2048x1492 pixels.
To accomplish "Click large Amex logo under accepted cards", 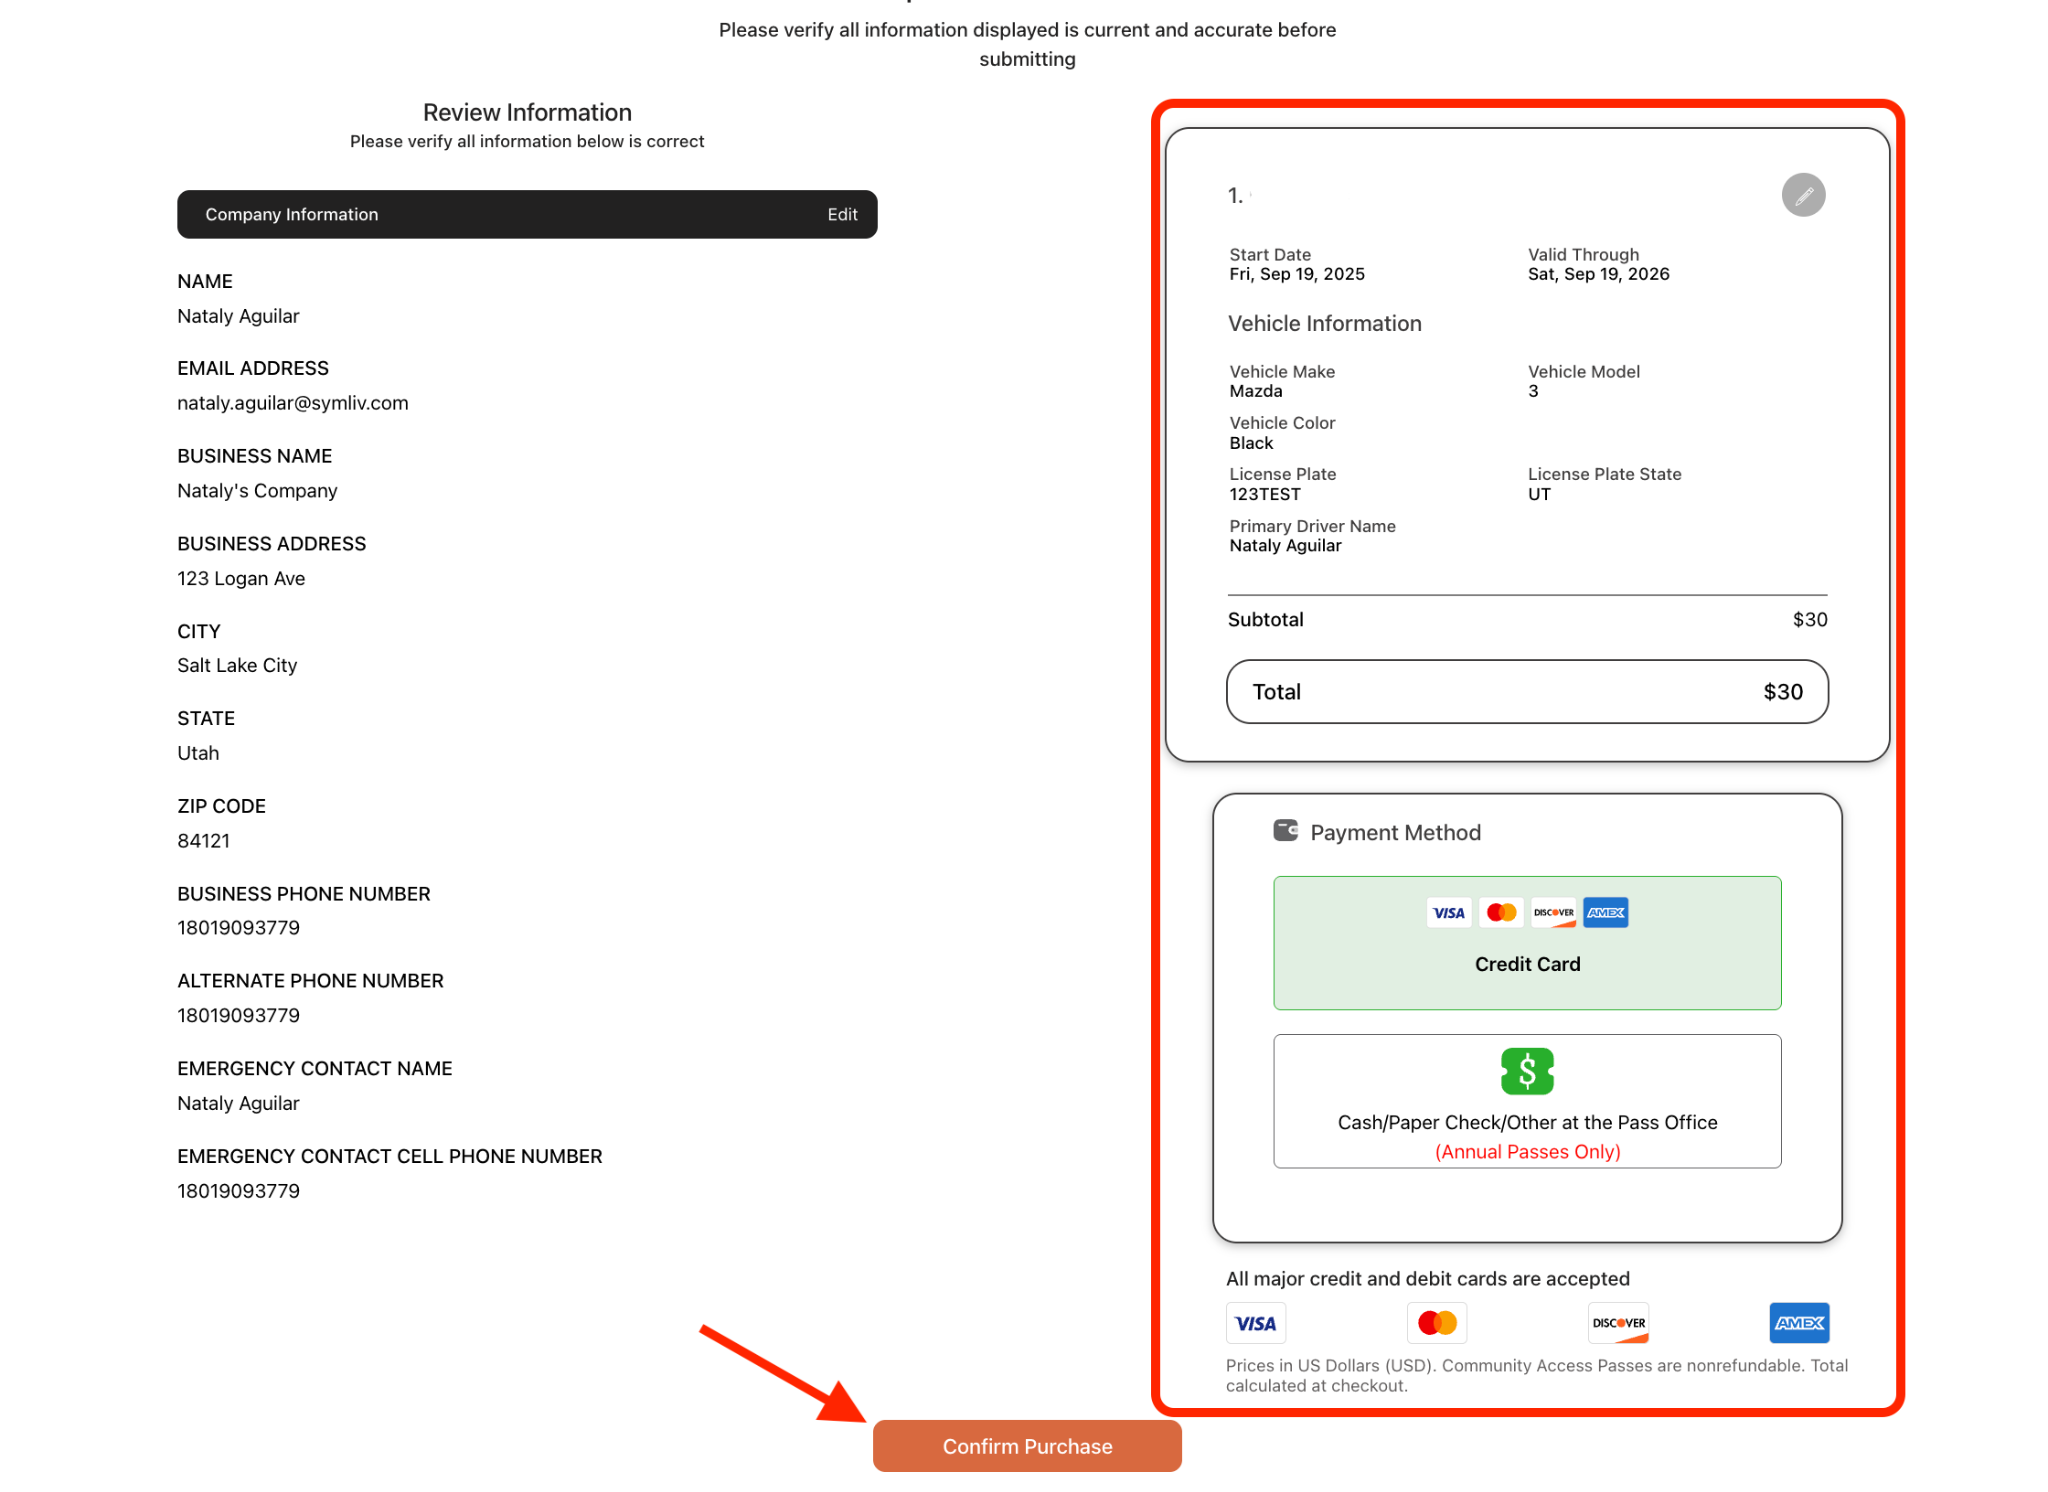I will coord(1798,1323).
